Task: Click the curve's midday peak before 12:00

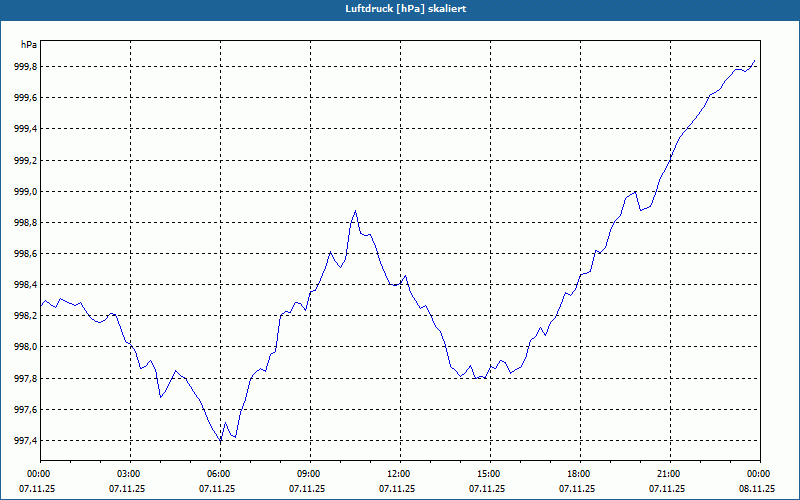Action: (355, 211)
